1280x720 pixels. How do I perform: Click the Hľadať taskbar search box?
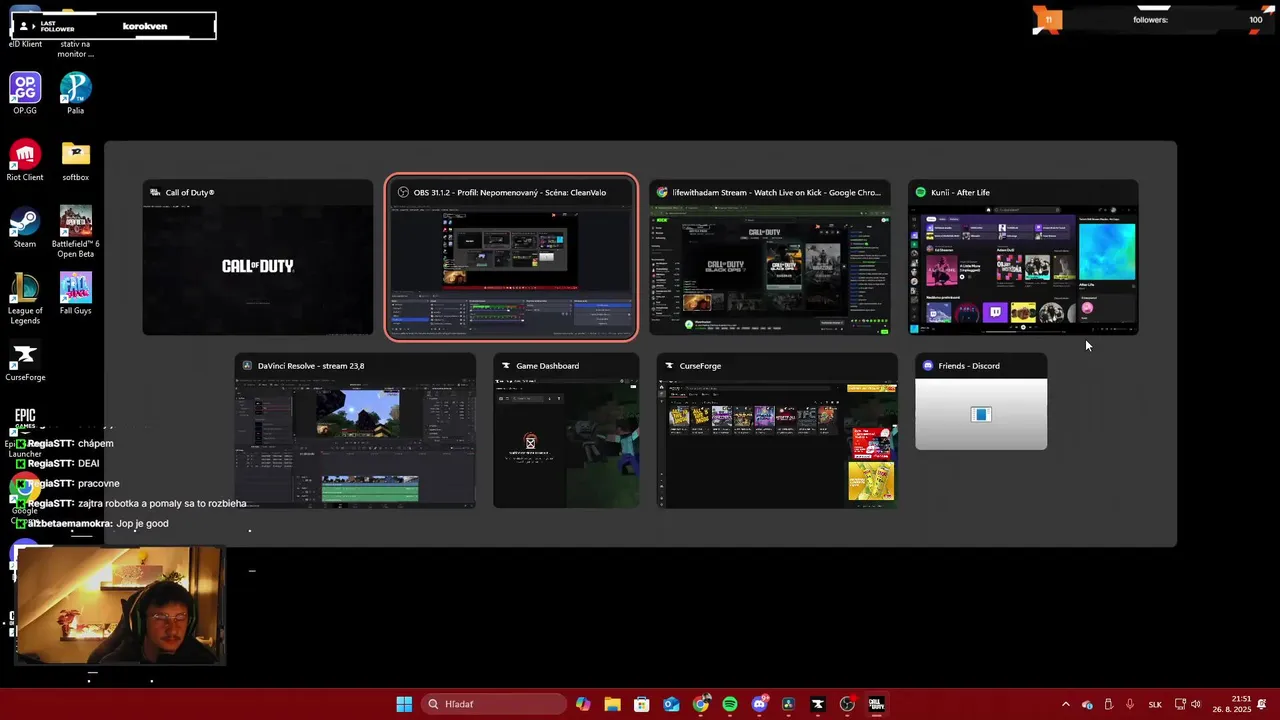tap(494, 704)
